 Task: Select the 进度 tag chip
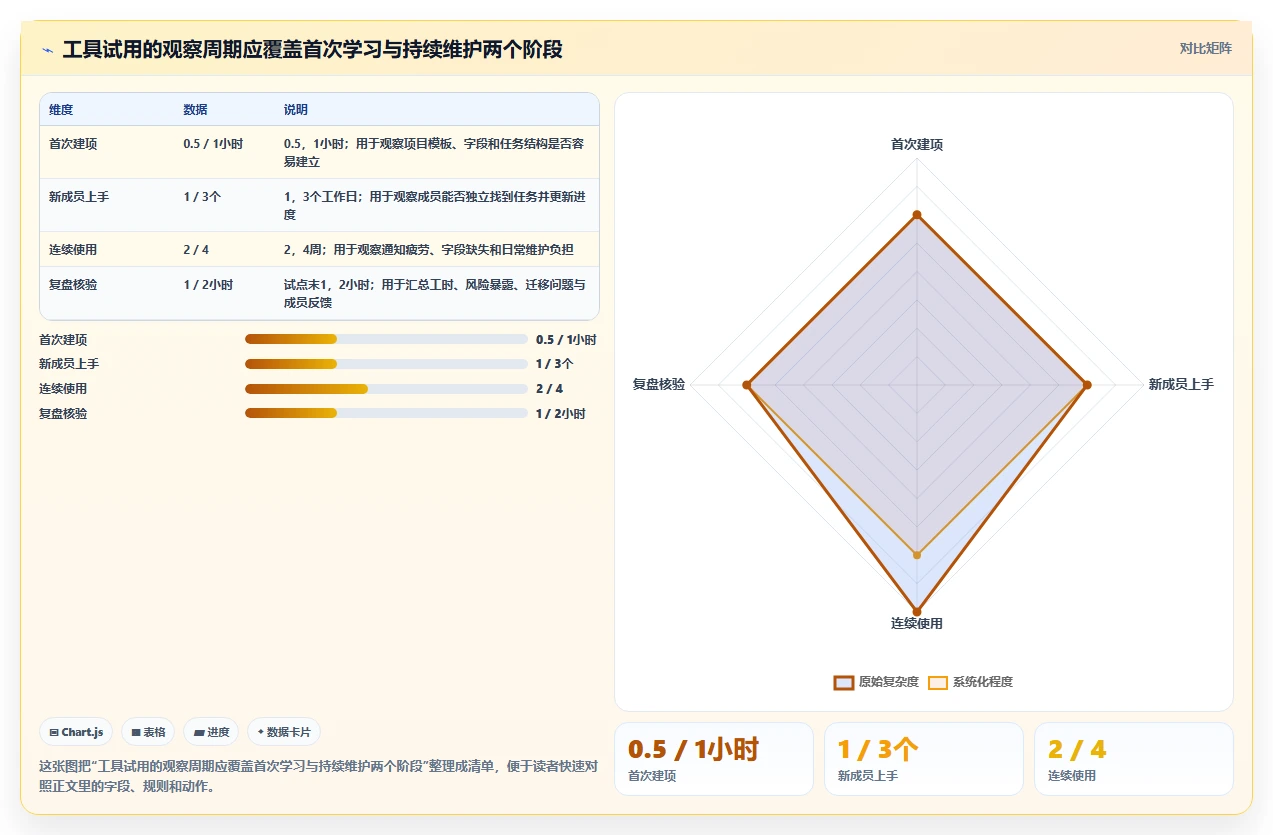(x=211, y=732)
